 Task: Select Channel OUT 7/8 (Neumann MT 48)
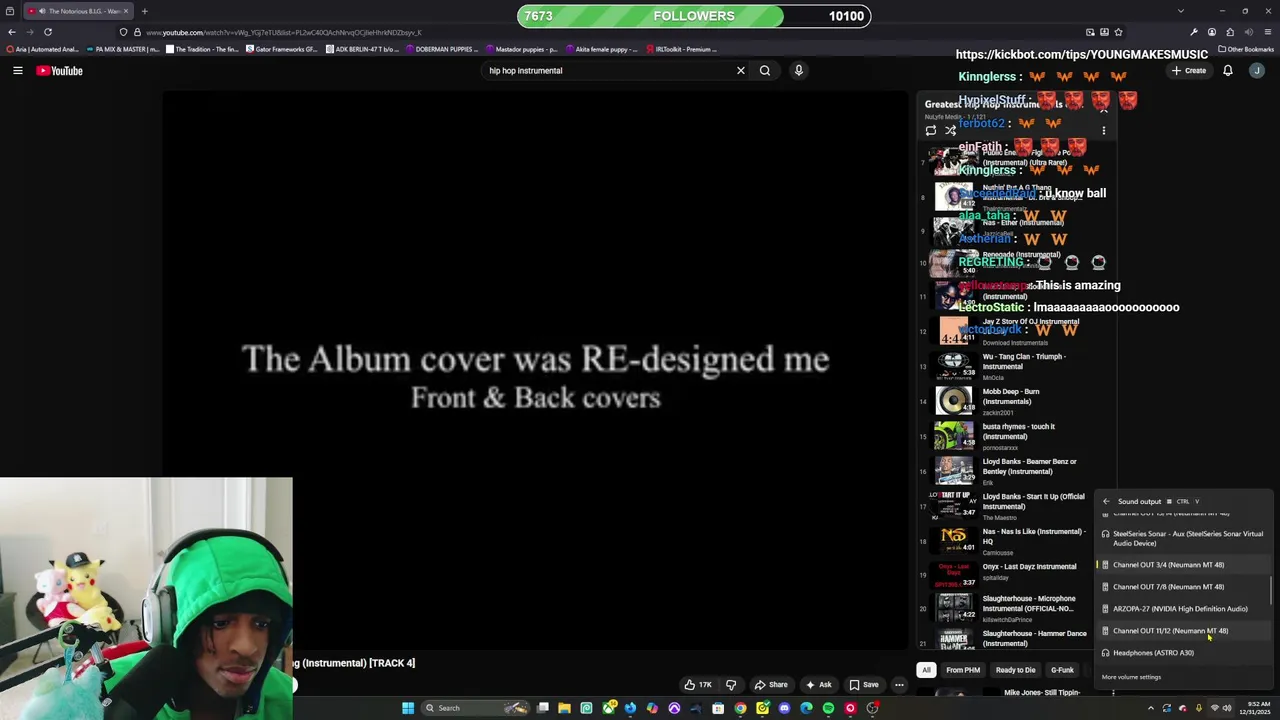pos(1183,587)
